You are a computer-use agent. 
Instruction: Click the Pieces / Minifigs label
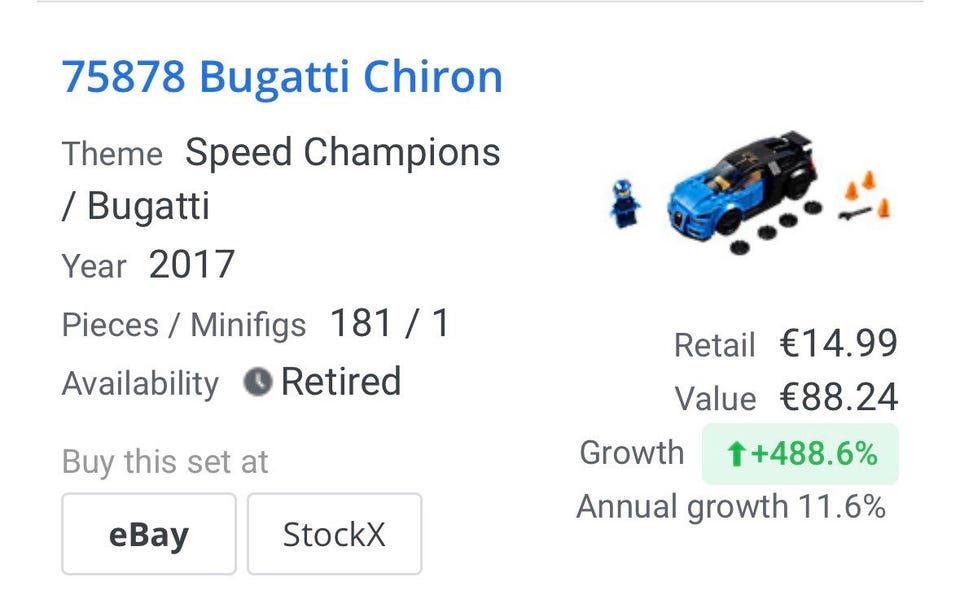(183, 325)
